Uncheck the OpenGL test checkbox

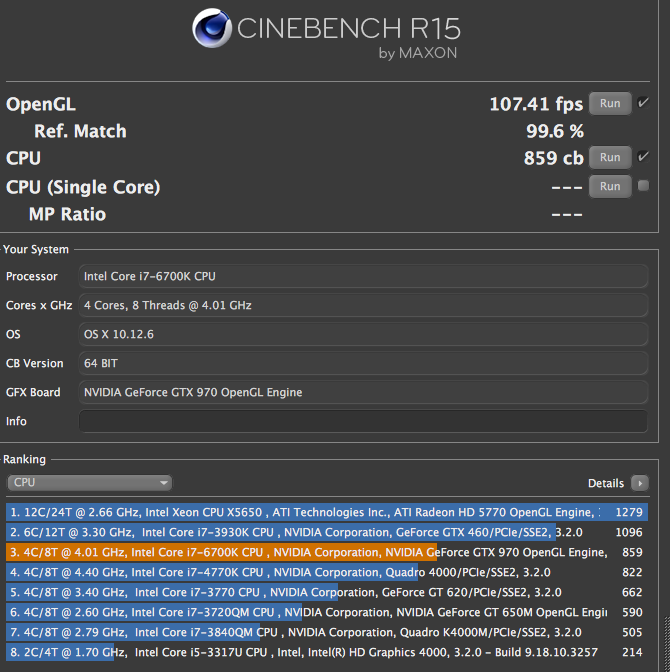click(x=643, y=102)
